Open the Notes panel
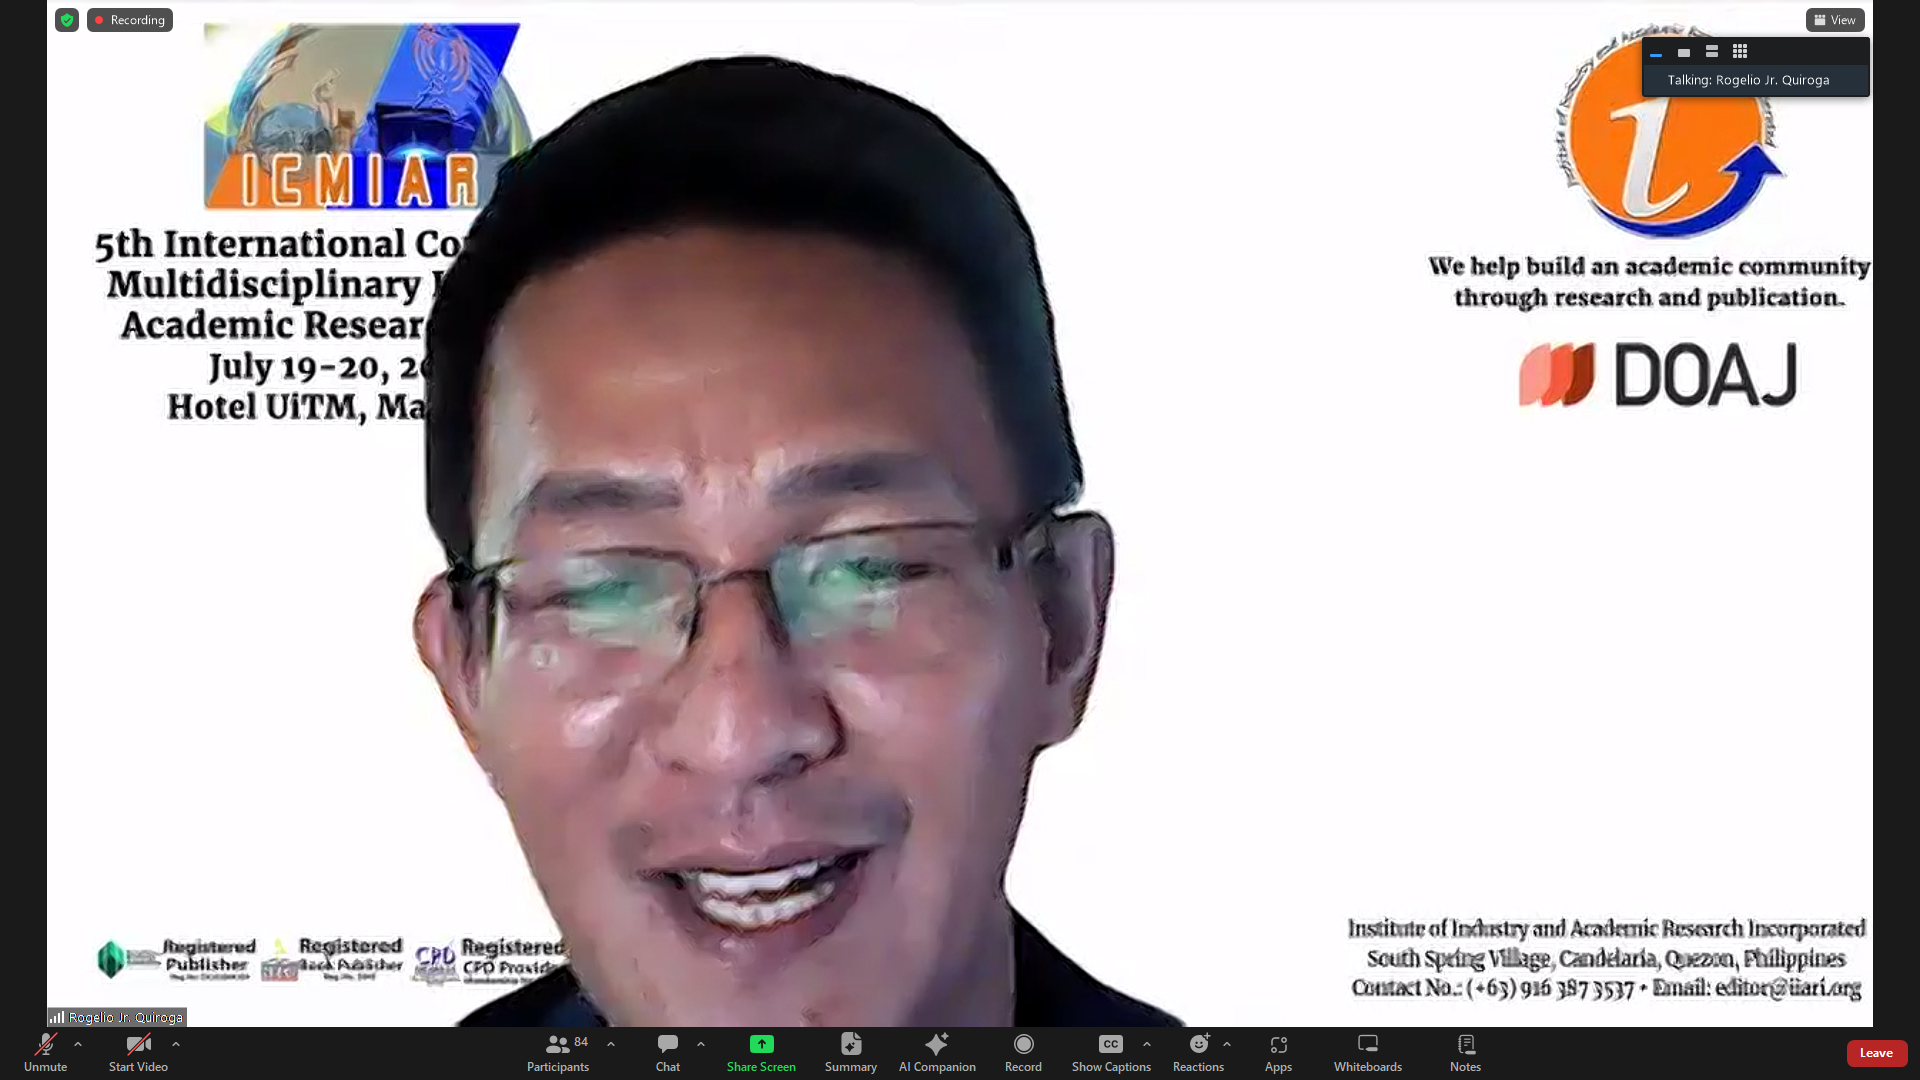 point(1465,1051)
